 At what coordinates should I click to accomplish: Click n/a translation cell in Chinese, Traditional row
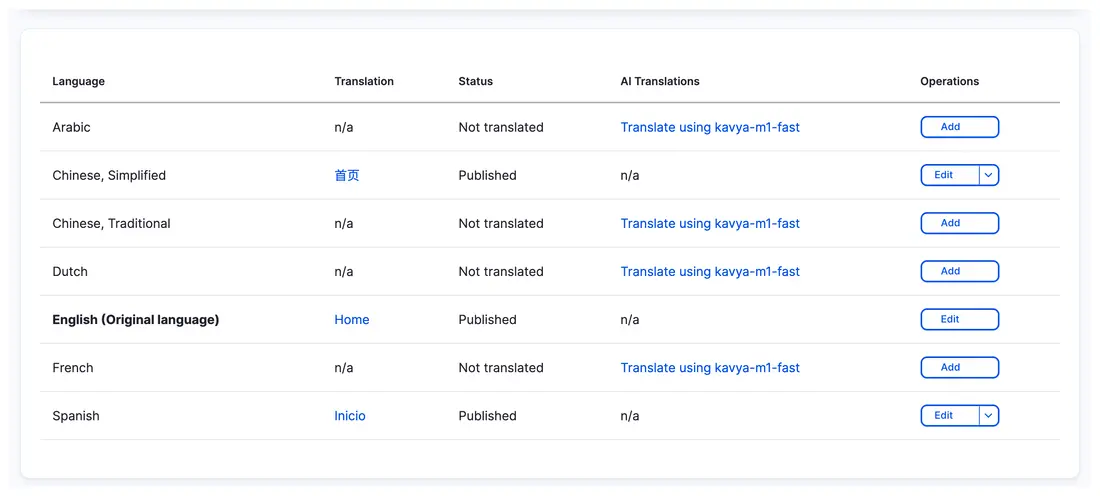[x=344, y=224]
